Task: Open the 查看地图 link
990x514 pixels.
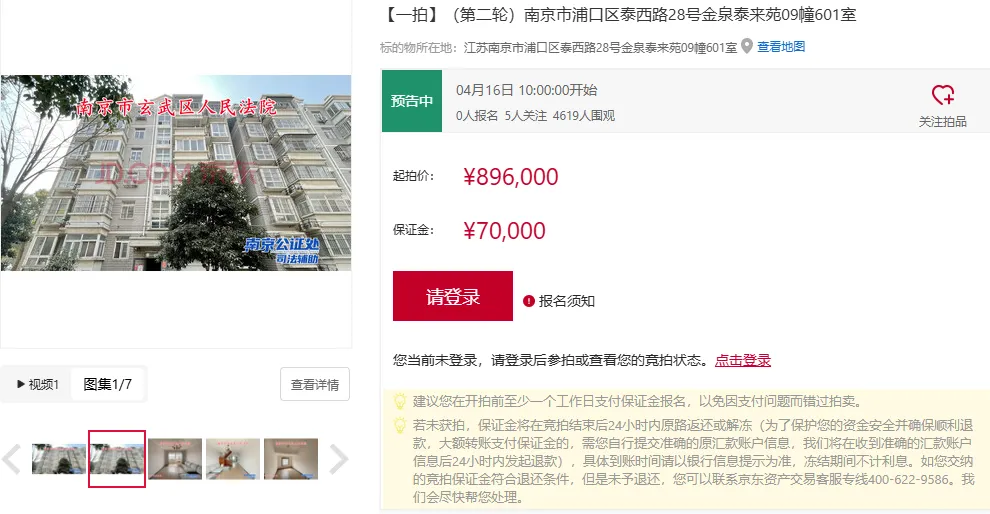Action: pos(781,47)
